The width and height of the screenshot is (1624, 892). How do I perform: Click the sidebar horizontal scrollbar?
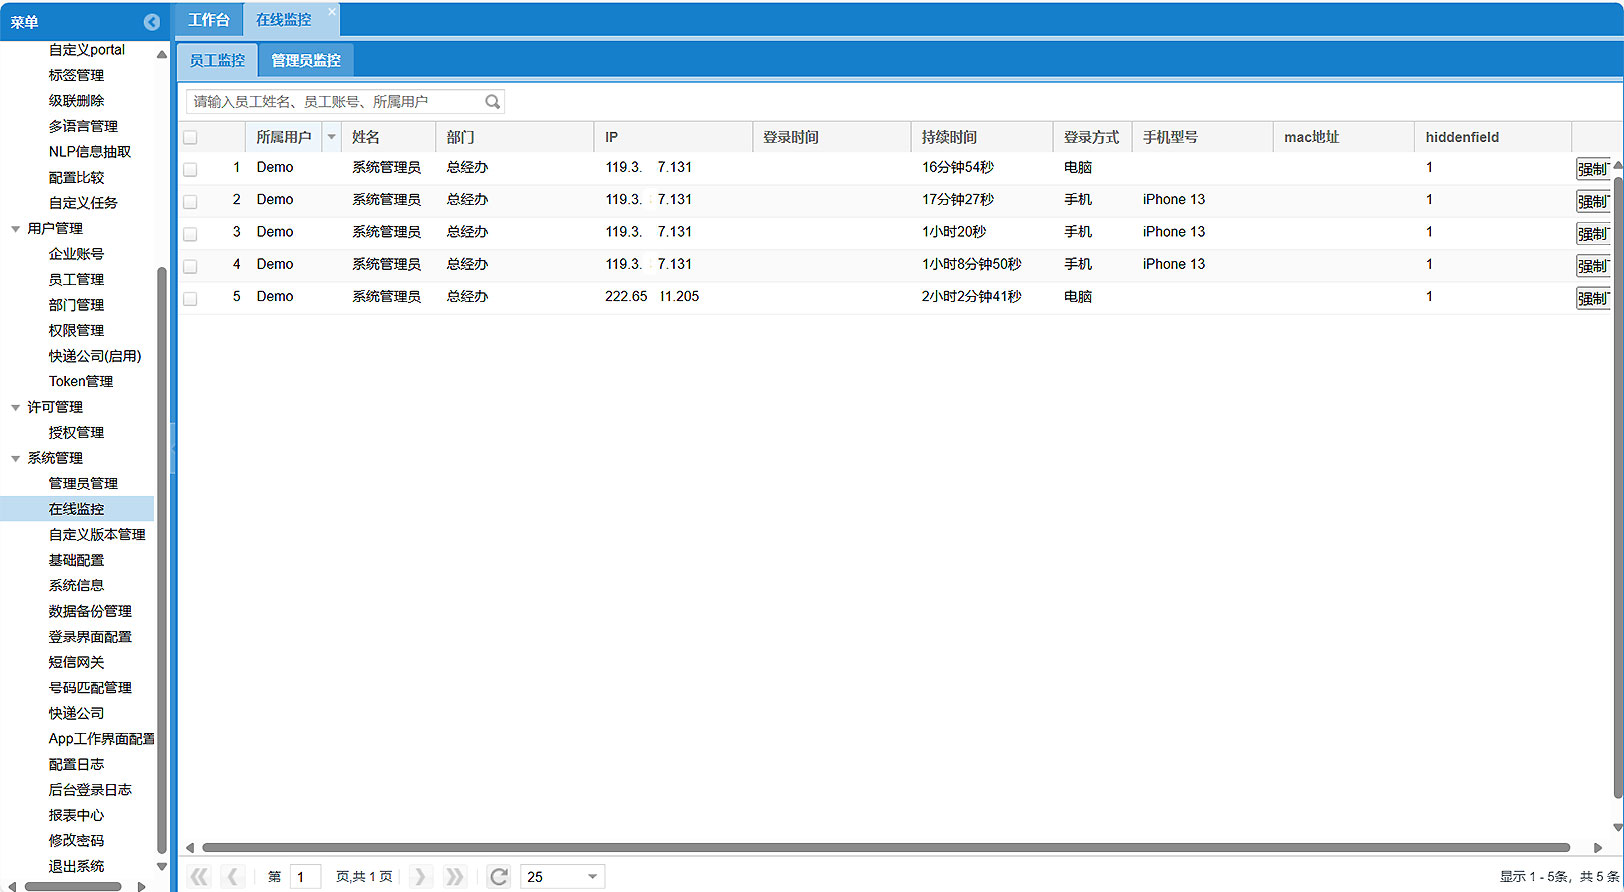[73, 886]
